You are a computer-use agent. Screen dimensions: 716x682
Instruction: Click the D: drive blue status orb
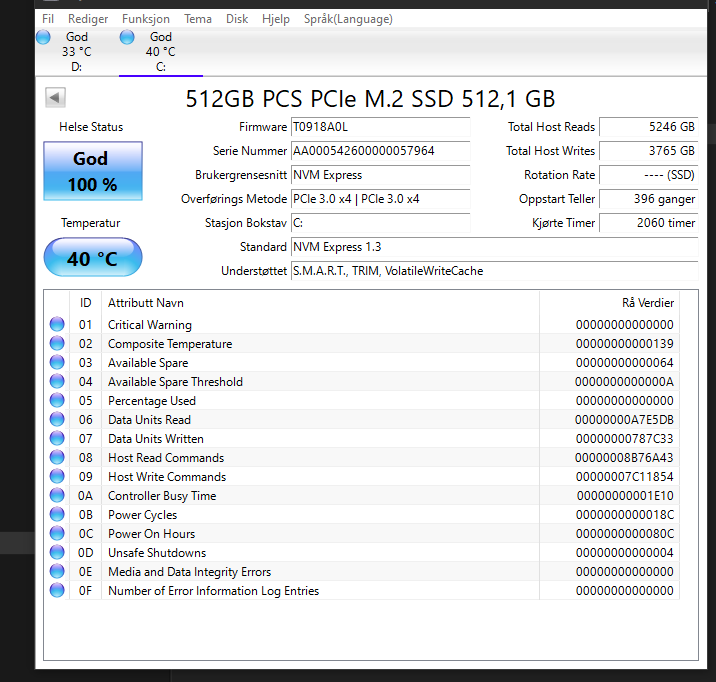click(x=43, y=37)
